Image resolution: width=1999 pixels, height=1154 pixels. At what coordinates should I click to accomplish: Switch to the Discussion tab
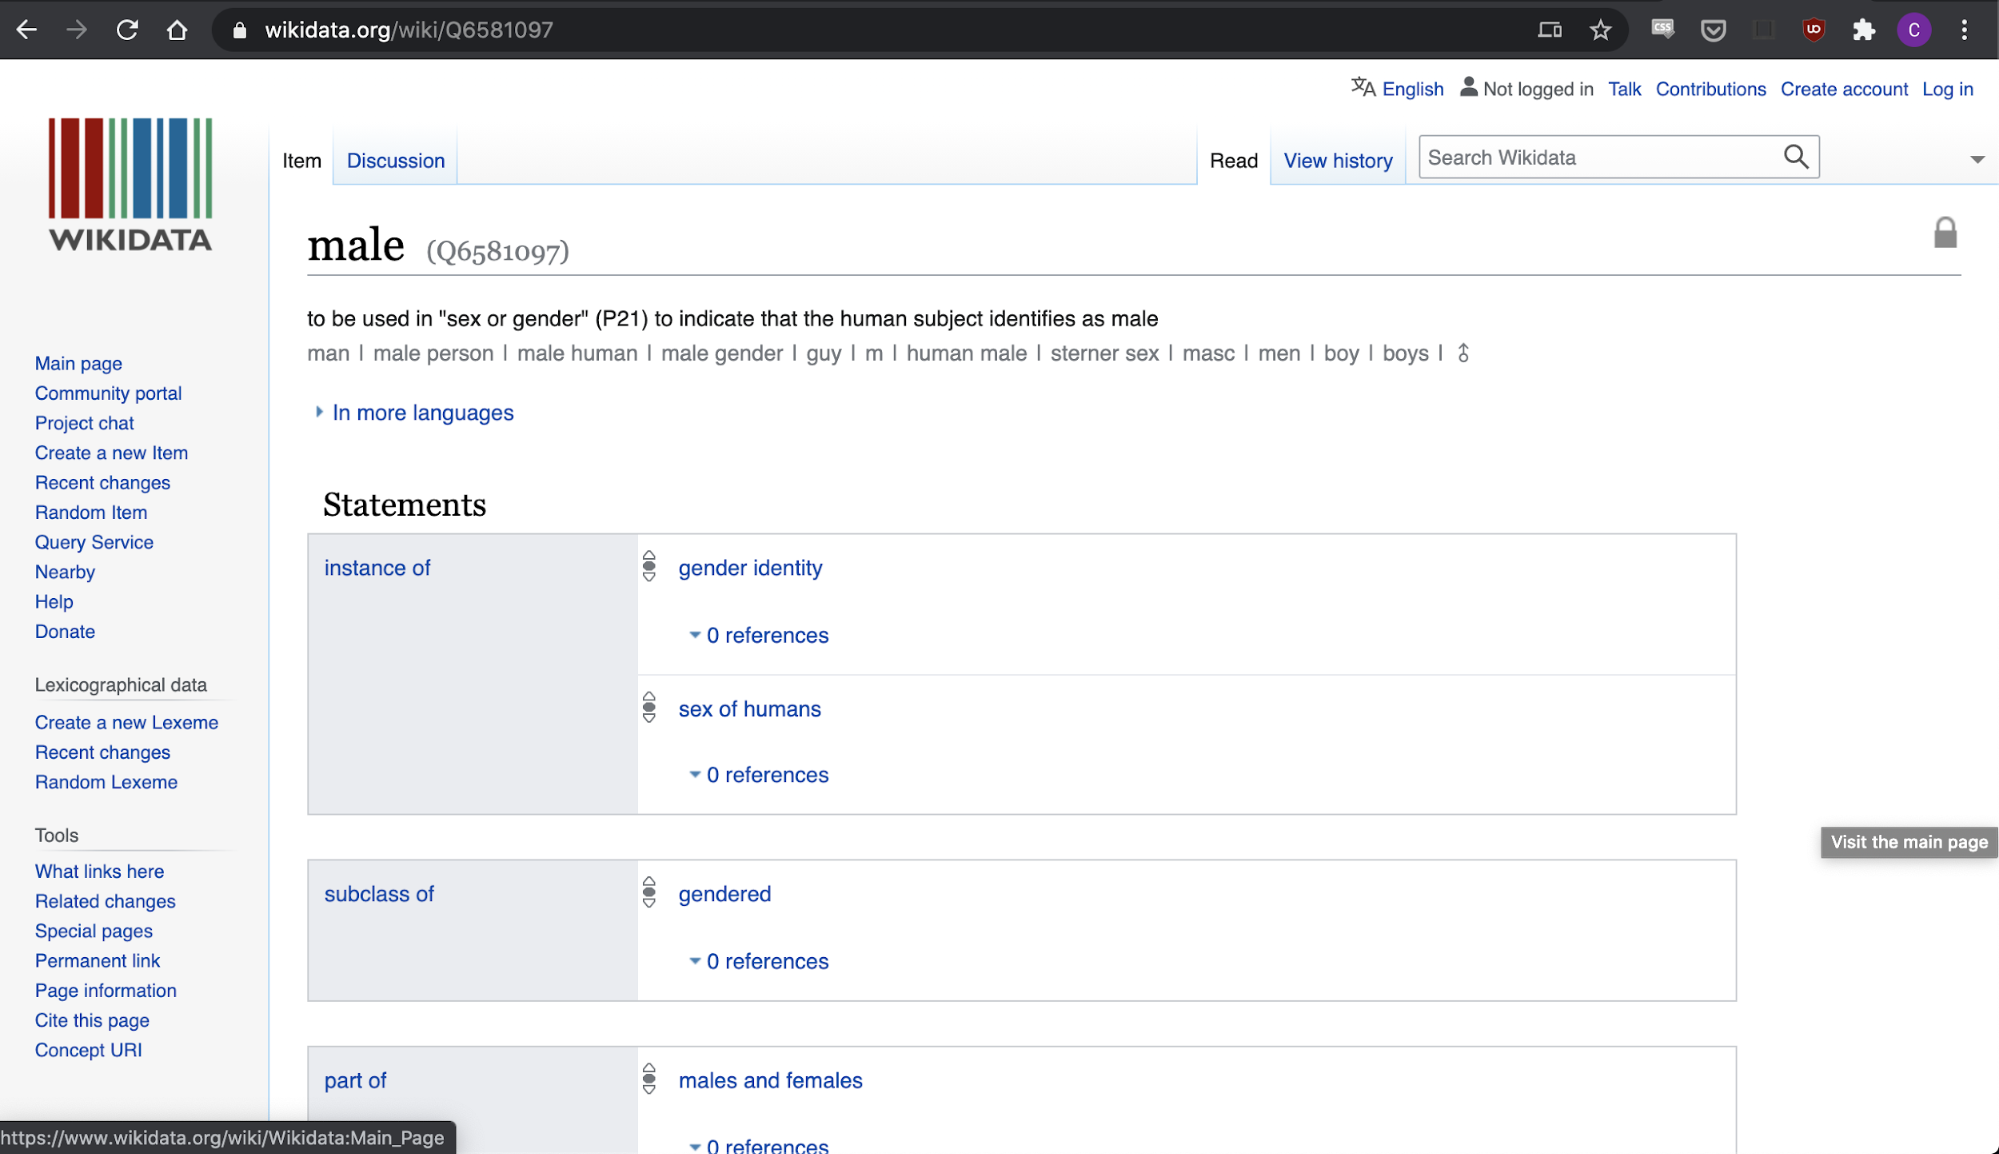[x=395, y=161]
